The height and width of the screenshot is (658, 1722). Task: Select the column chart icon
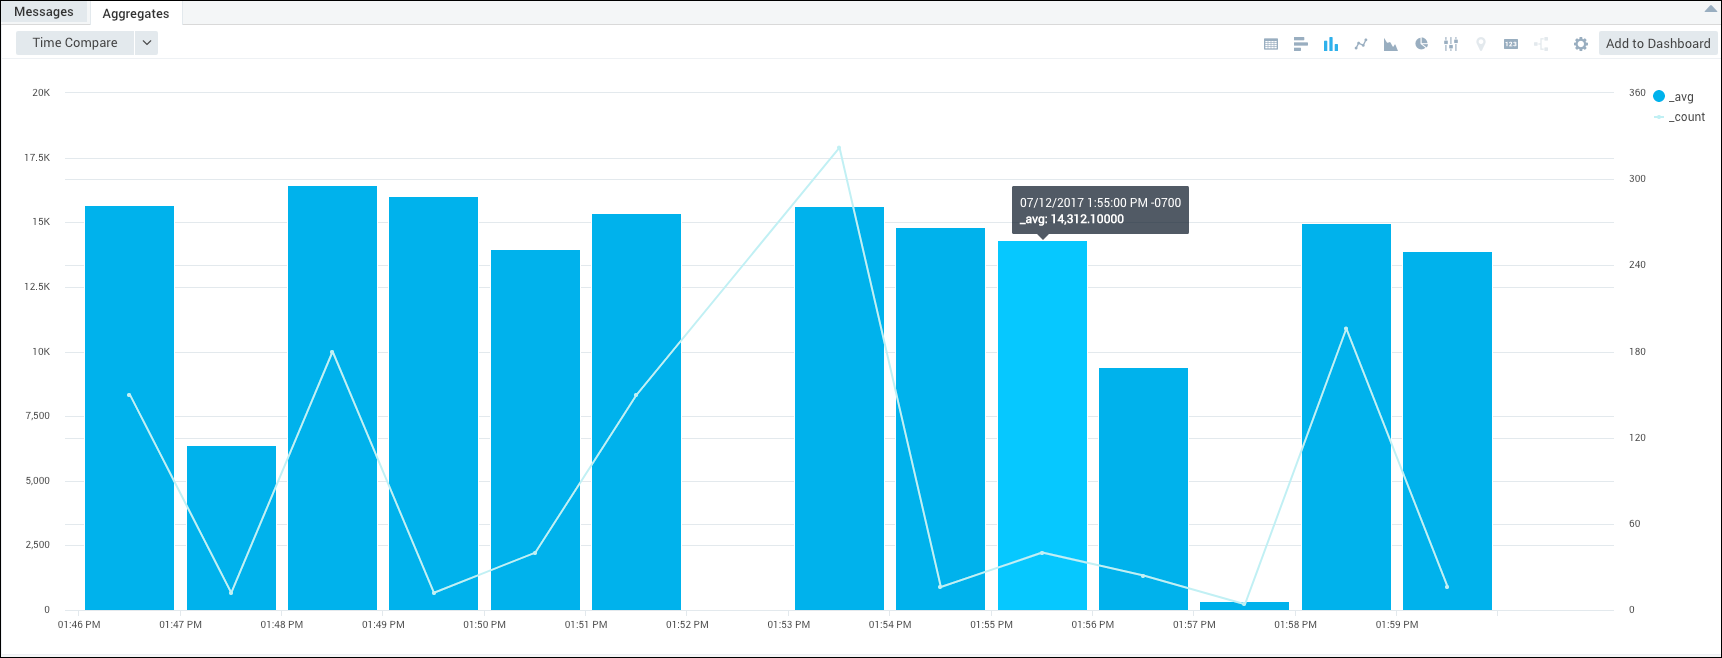pyautogui.click(x=1330, y=44)
